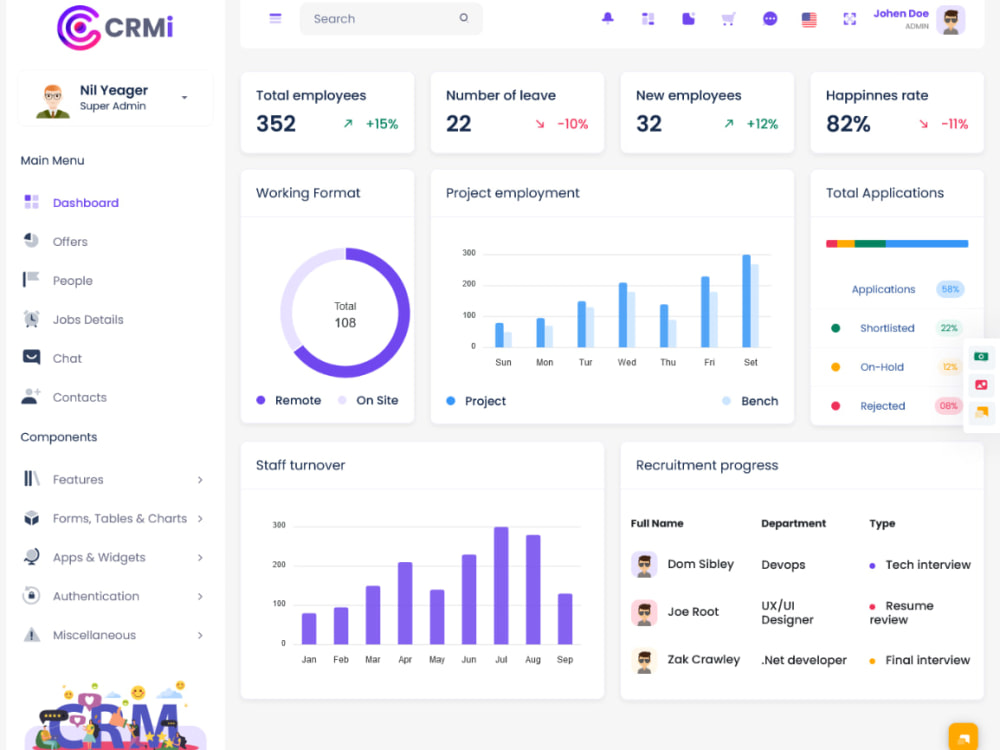Click the Apps & Widgets globe icon

tap(31, 556)
